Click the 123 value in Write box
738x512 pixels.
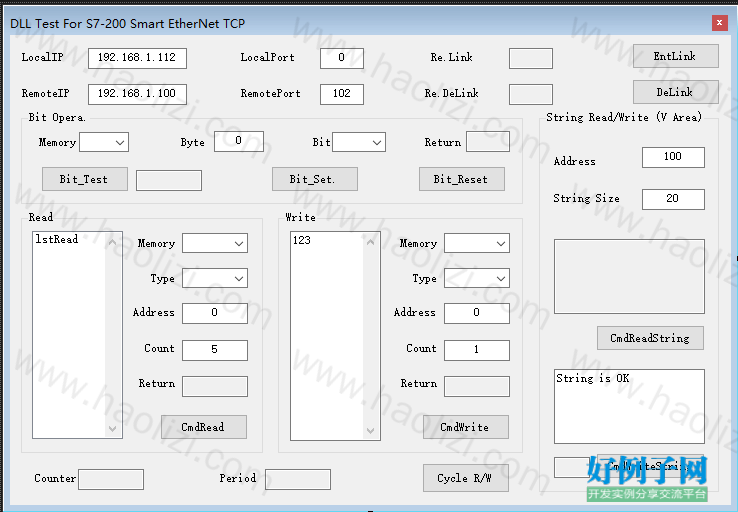click(302, 240)
